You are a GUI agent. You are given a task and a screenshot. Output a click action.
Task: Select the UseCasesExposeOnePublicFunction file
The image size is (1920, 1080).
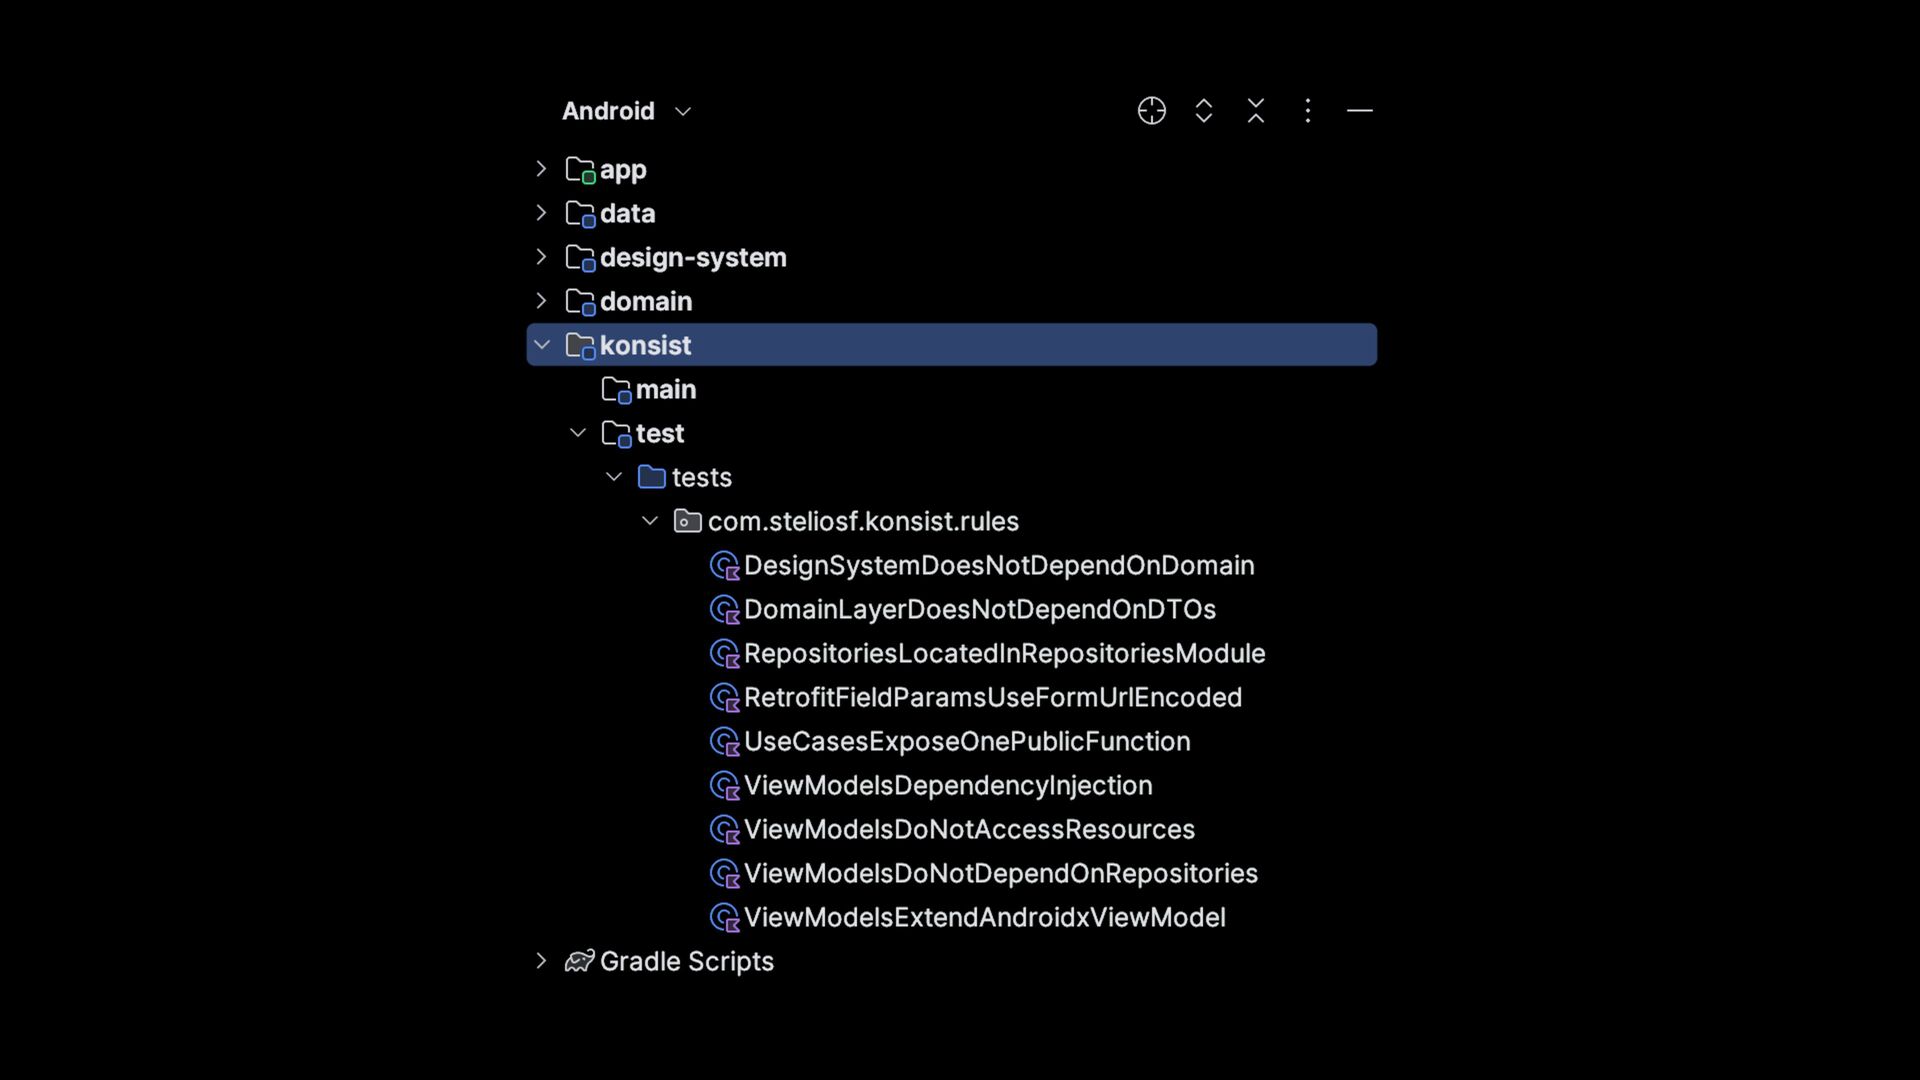point(950,742)
